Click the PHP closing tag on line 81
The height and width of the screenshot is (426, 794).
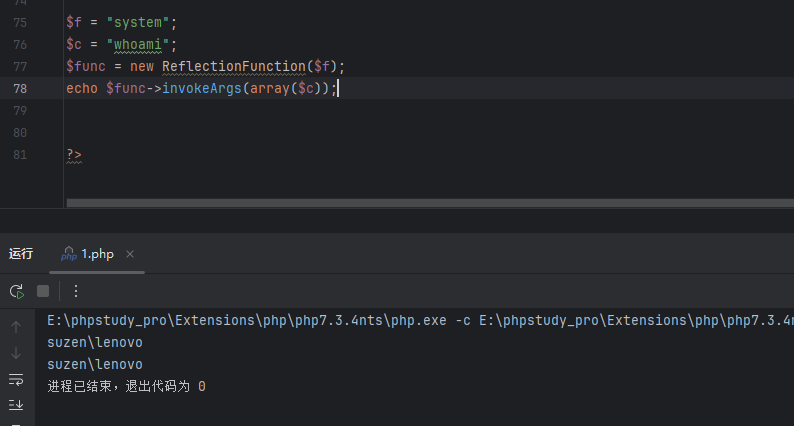(x=74, y=154)
